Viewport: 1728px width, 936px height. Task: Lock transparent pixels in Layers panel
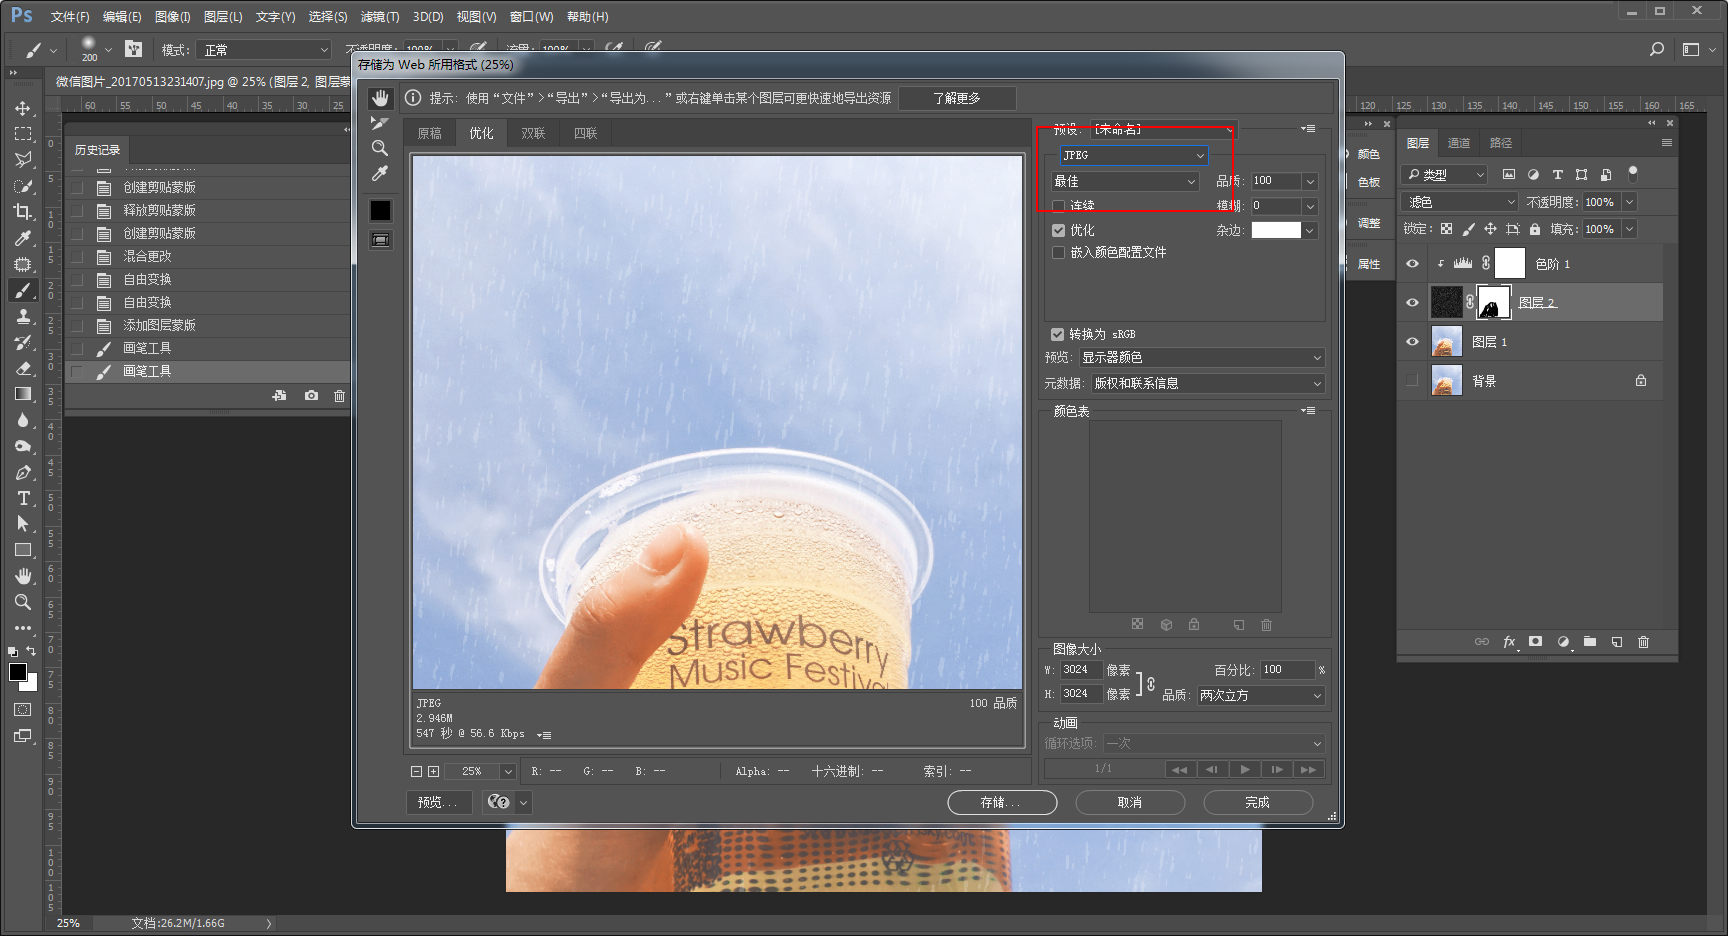pos(1446,229)
